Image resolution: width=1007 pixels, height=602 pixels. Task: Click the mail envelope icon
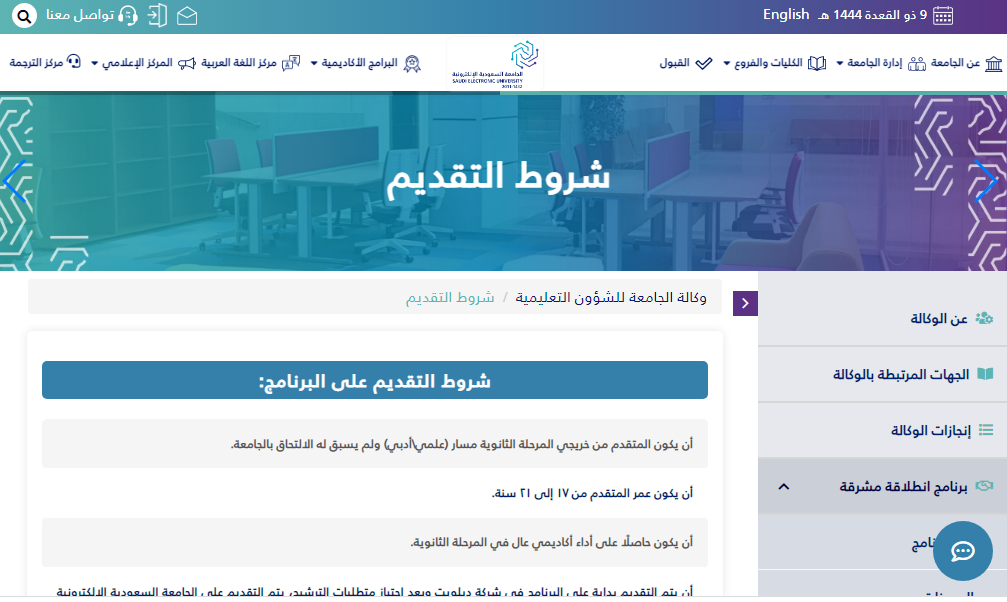point(187,15)
